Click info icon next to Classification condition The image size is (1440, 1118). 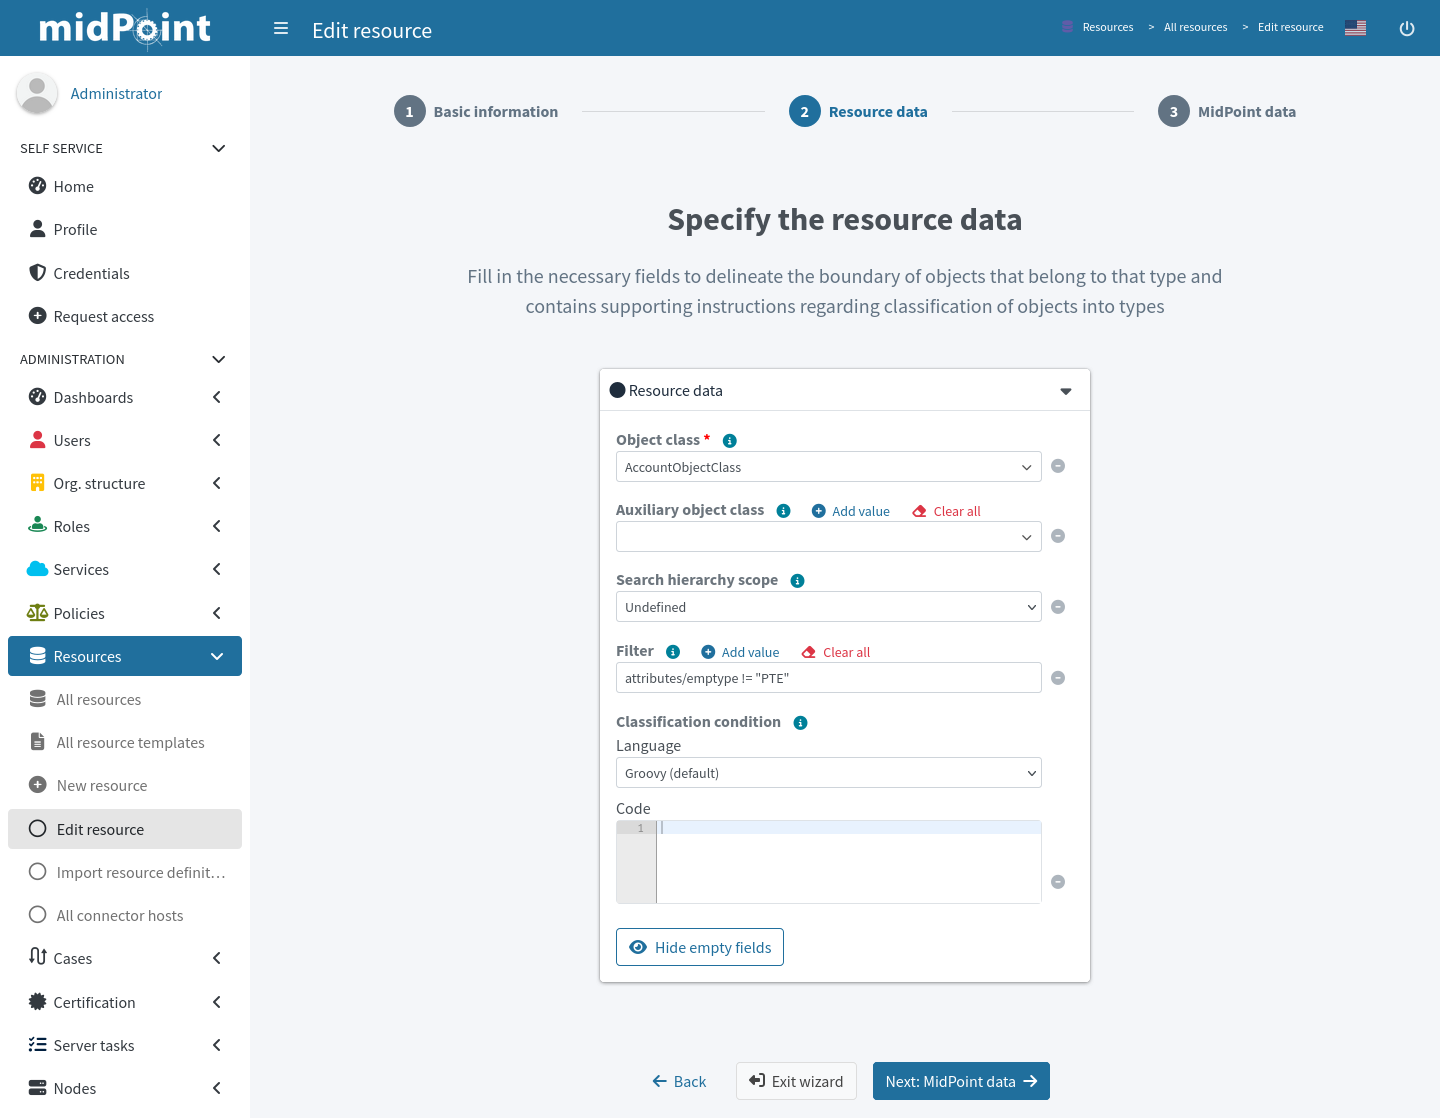click(800, 723)
